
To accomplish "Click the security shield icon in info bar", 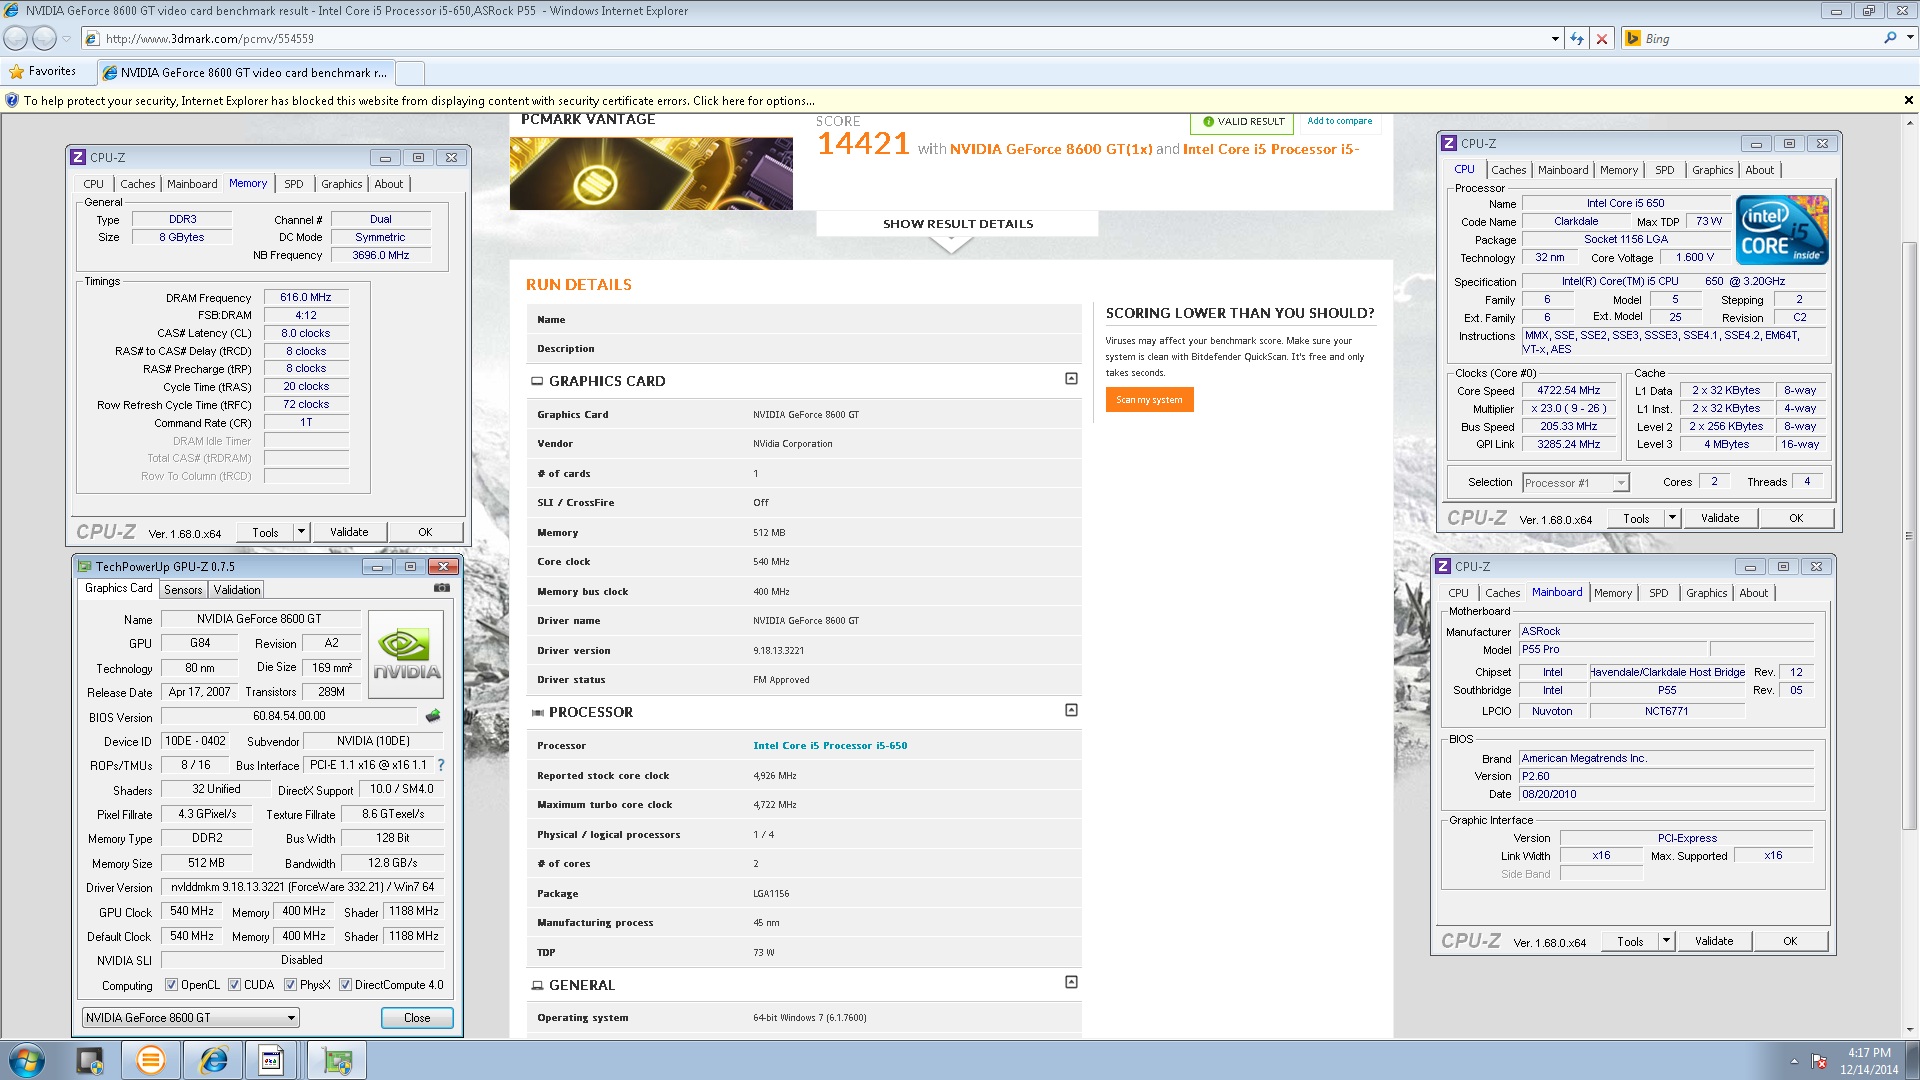I will coord(12,100).
